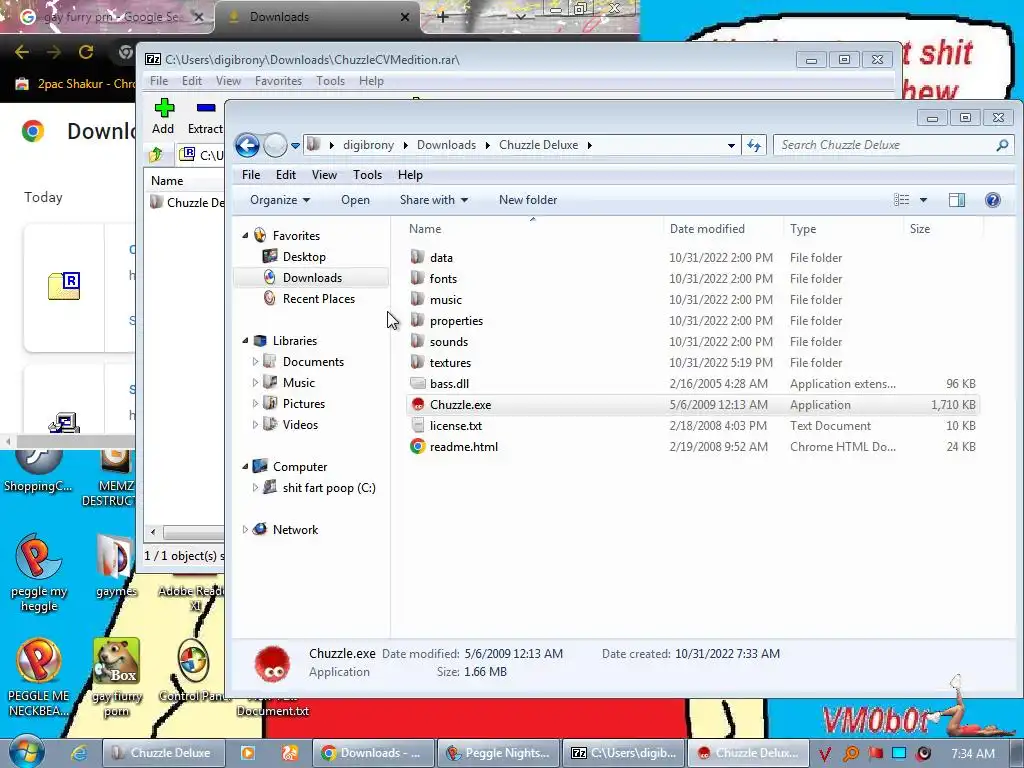Open the File menu in Explorer
This screenshot has width=1024, height=768.
coord(251,175)
